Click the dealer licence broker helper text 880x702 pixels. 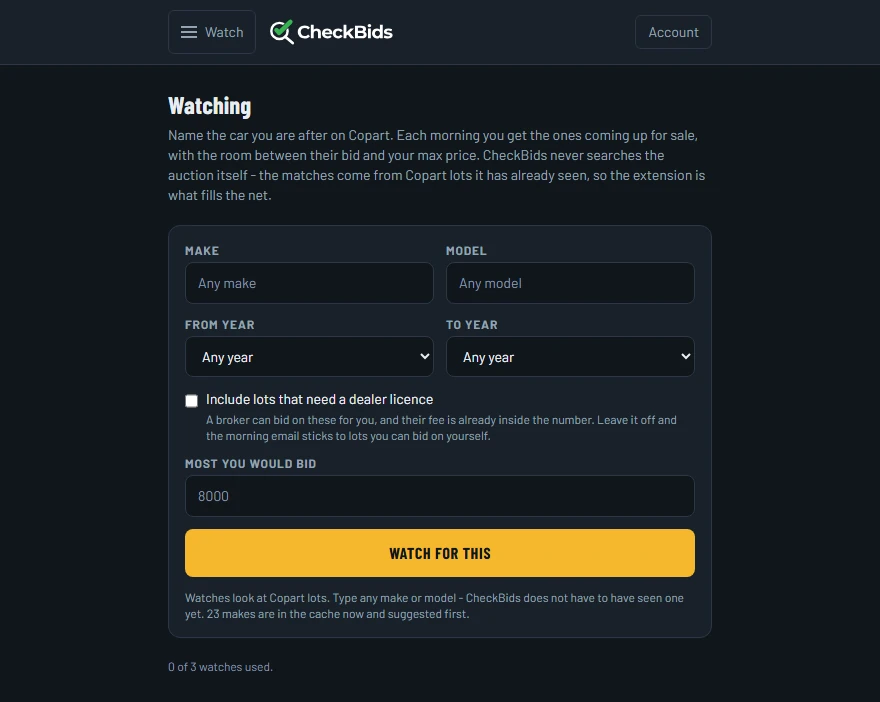[441, 428]
